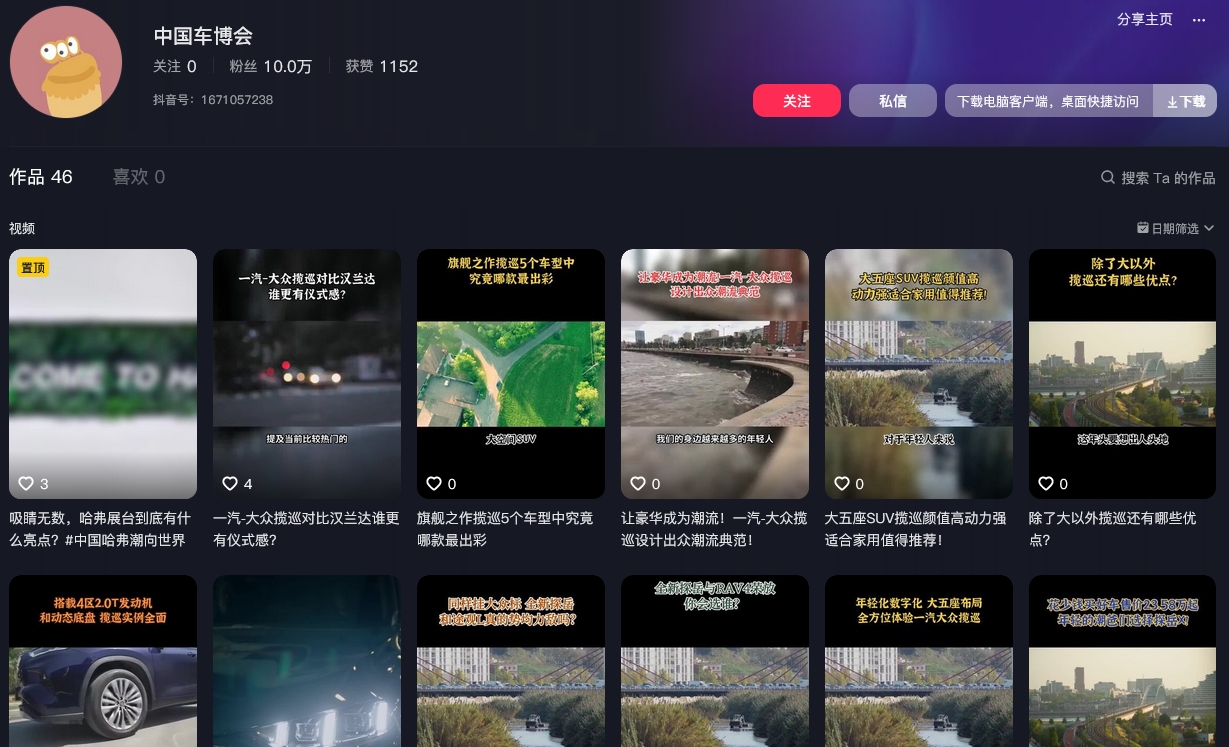Switch to the 喜欢 0 tab
Image resolution: width=1229 pixels, height=747 pixels.
[139, 177]
